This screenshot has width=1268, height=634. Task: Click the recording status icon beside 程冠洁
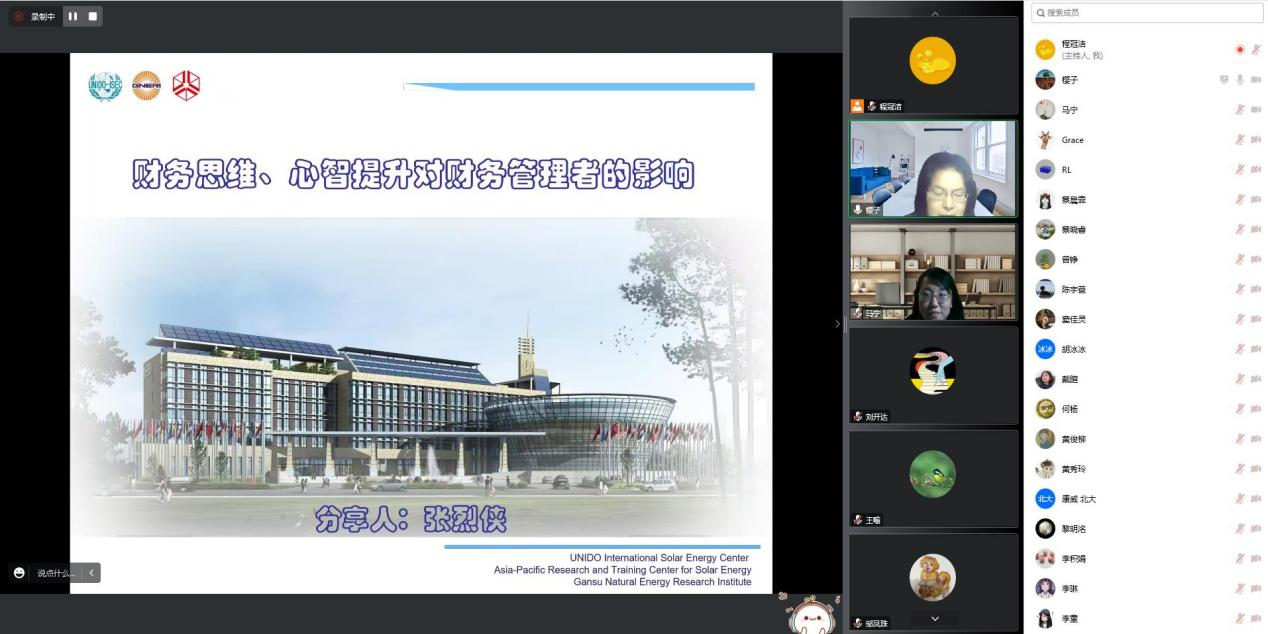tap(1240, 49)
